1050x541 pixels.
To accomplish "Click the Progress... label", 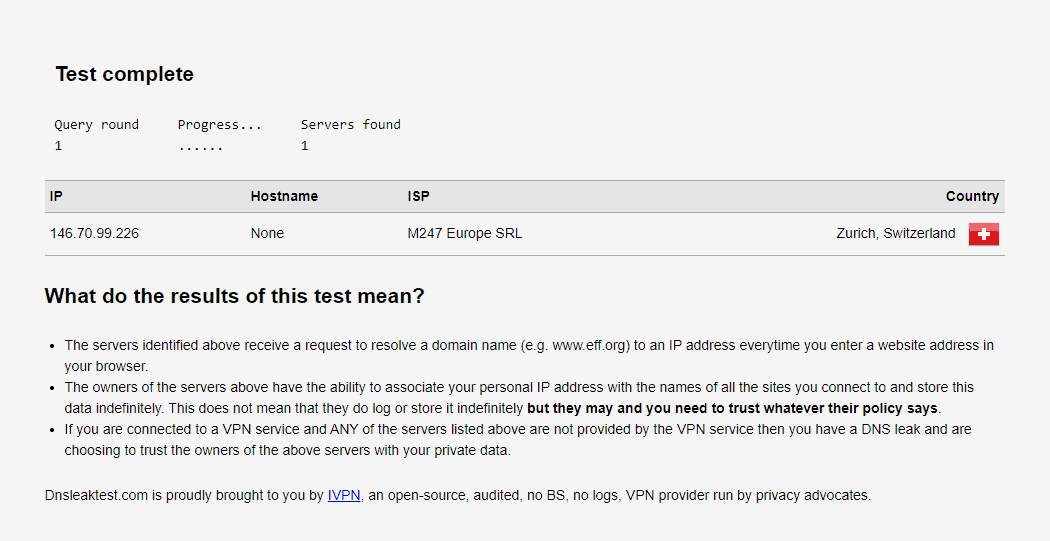I will click(x=220, y=125).
